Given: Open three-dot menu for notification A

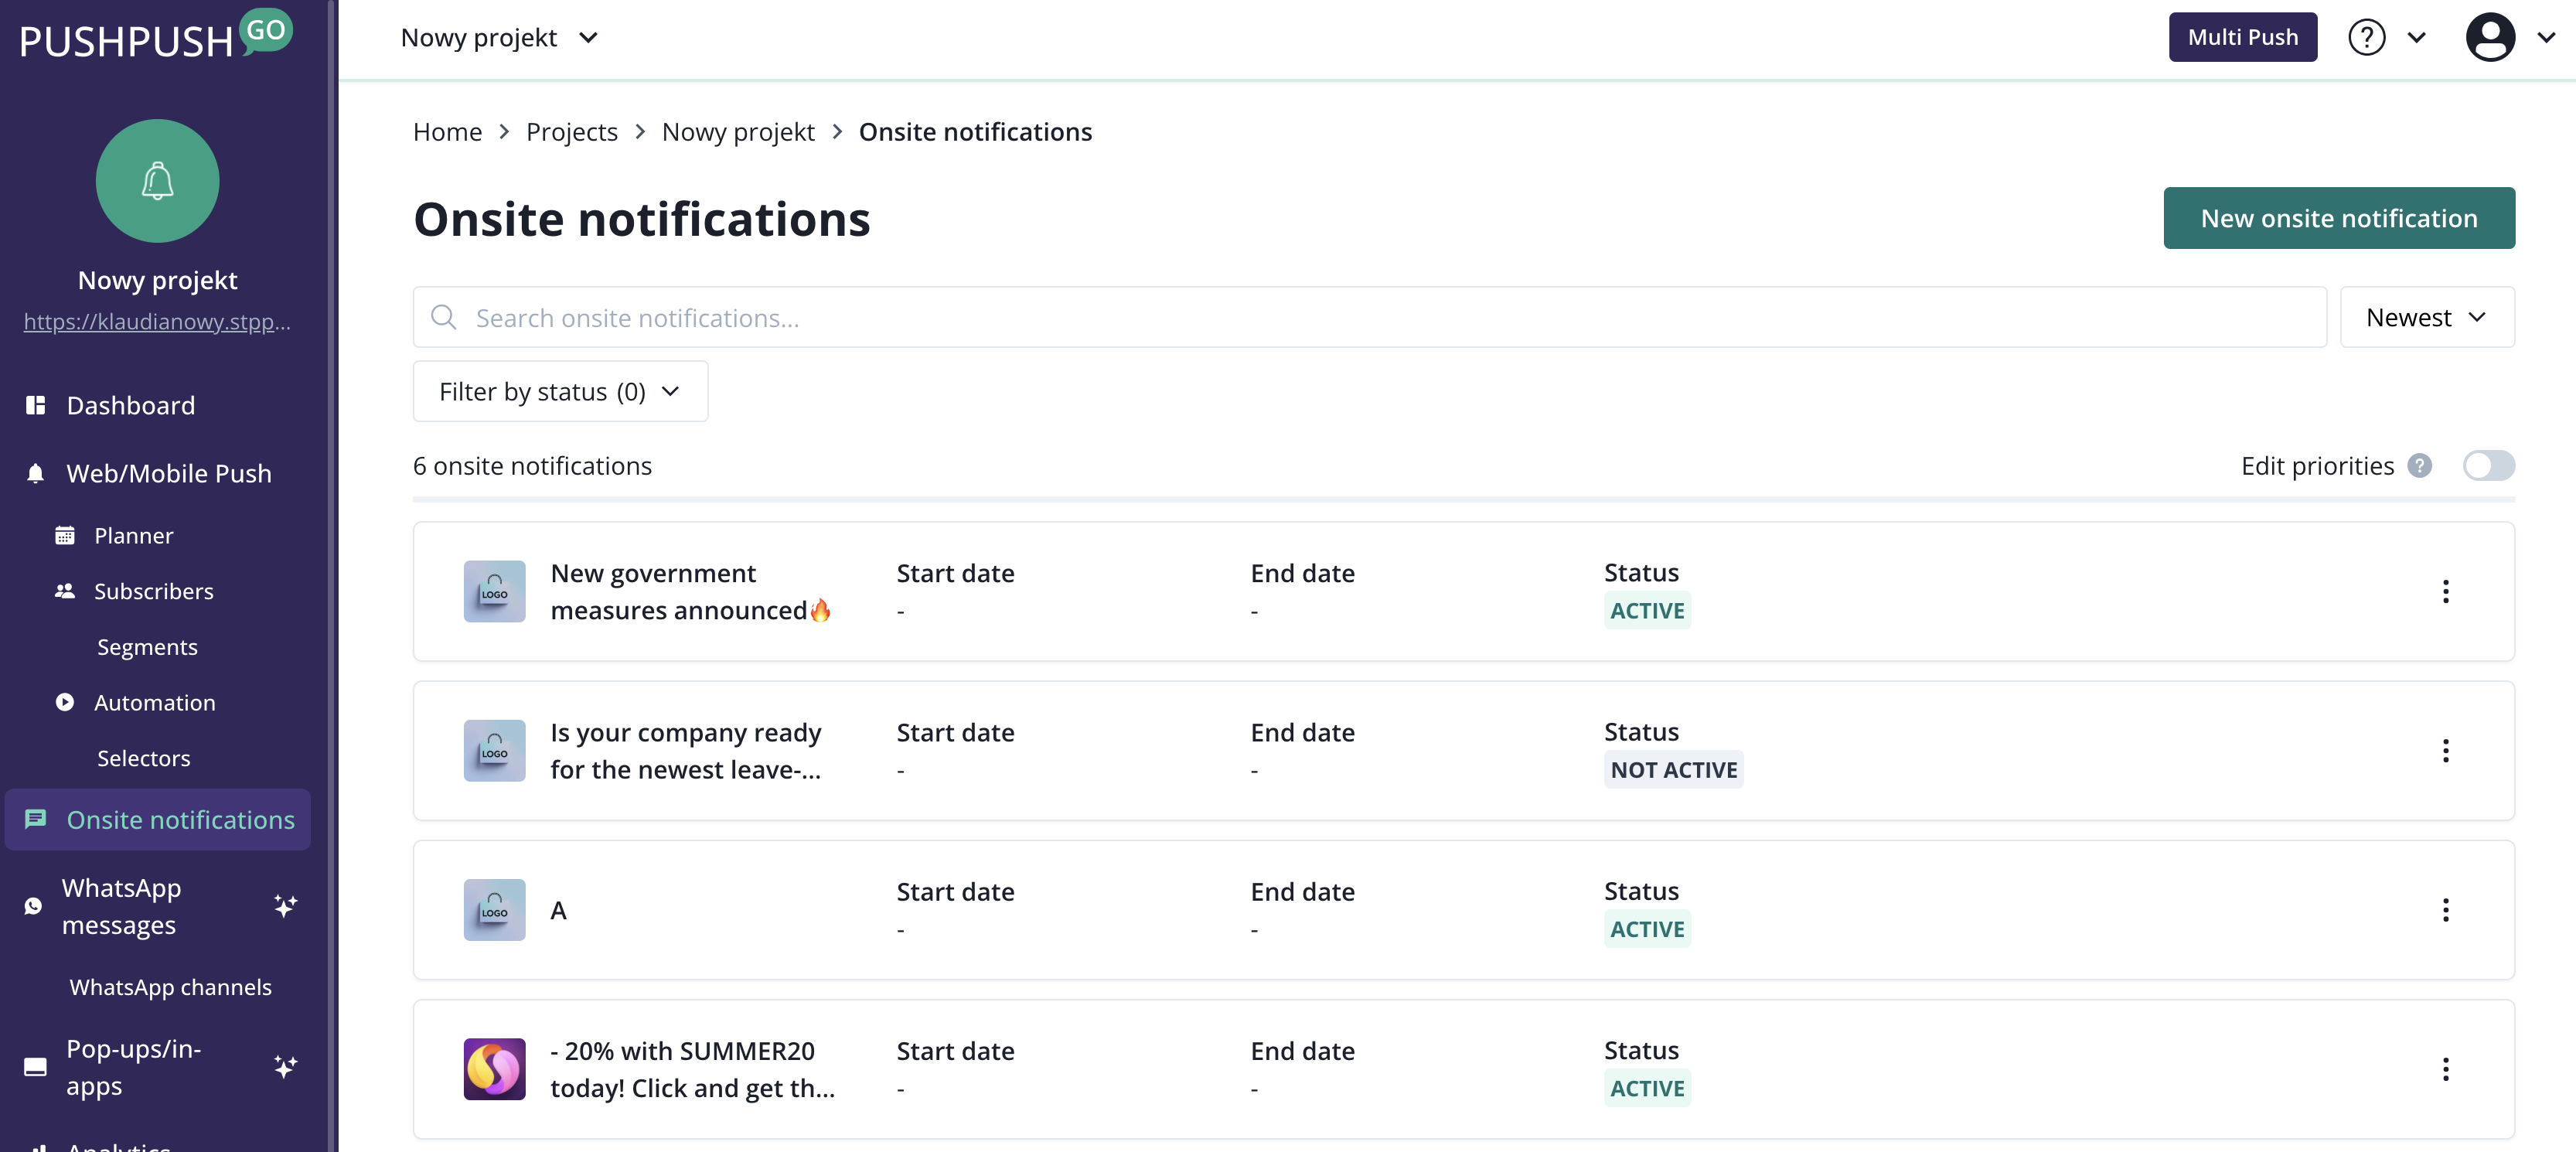Looking at the screenshot, I should pos(2445,910).
